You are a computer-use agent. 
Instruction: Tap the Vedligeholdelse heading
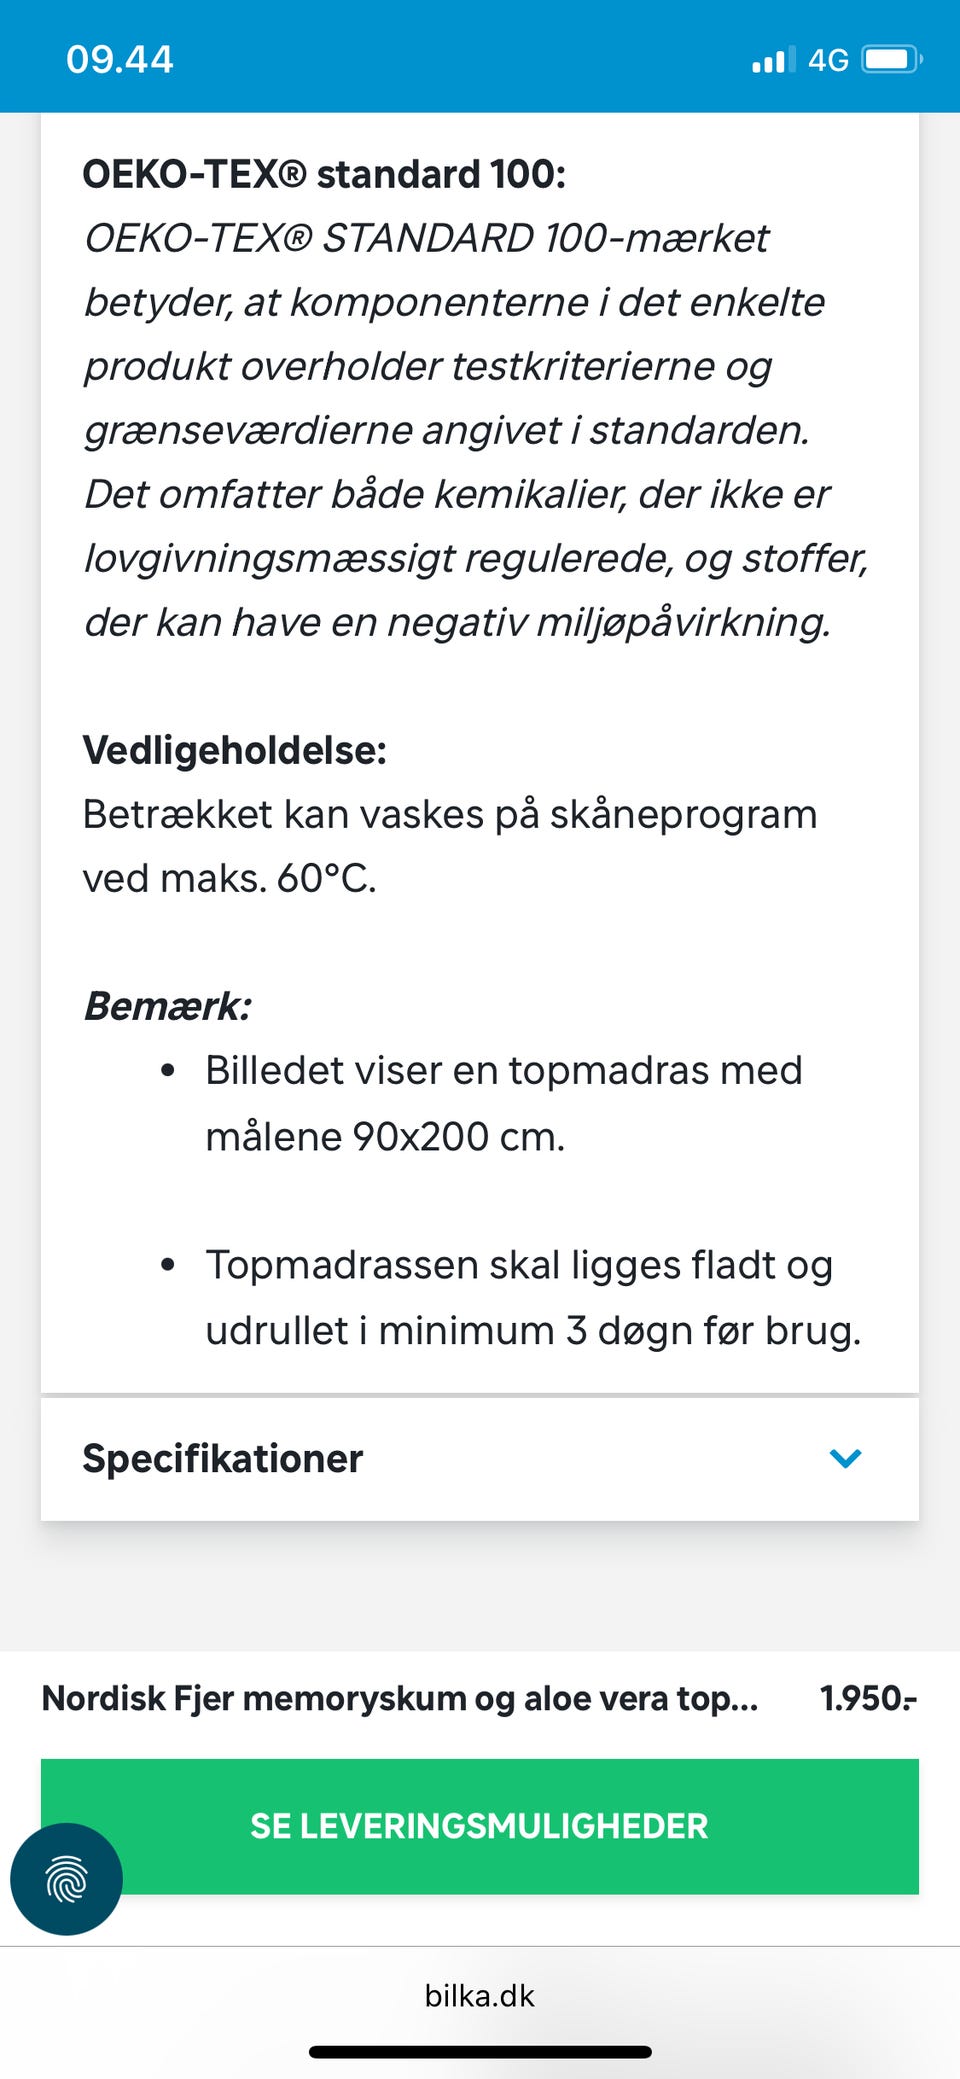pyautogui.click(x=234, y=750)
